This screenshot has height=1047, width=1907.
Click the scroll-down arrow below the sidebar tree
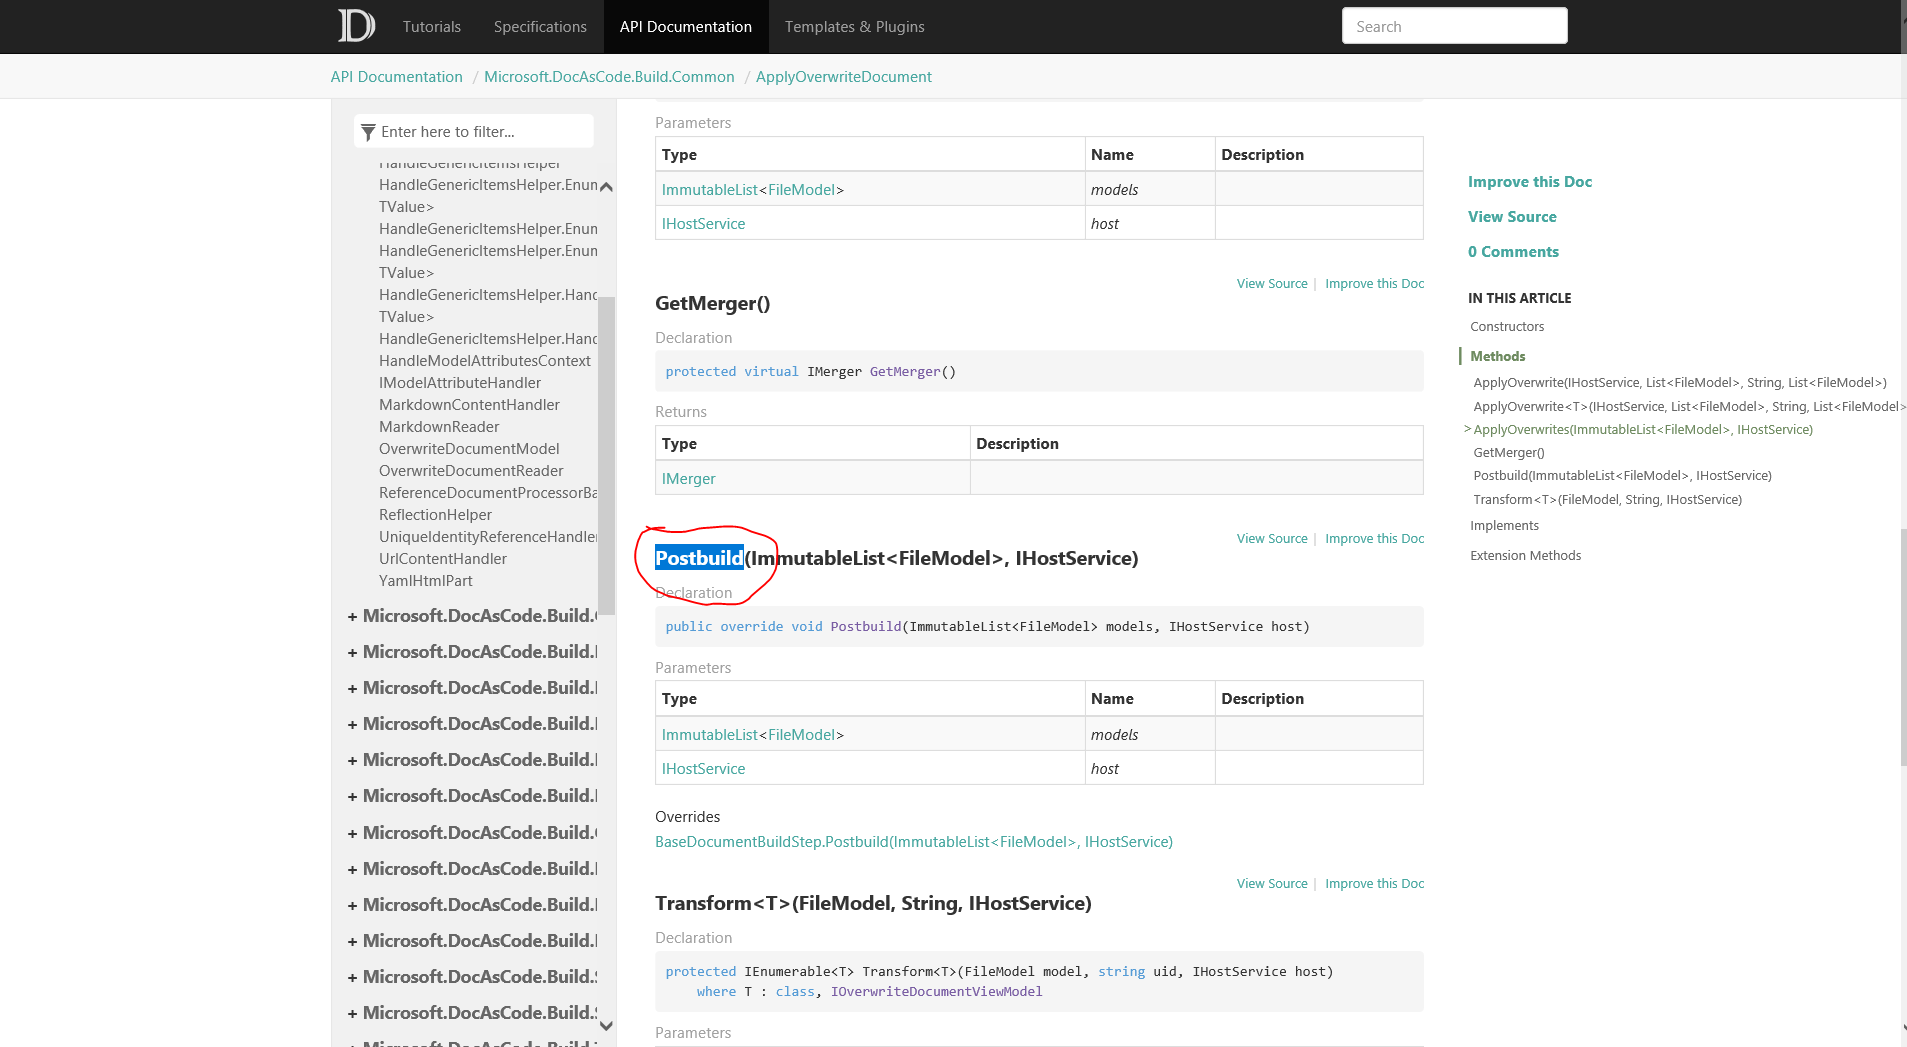tap(606, 1026)
